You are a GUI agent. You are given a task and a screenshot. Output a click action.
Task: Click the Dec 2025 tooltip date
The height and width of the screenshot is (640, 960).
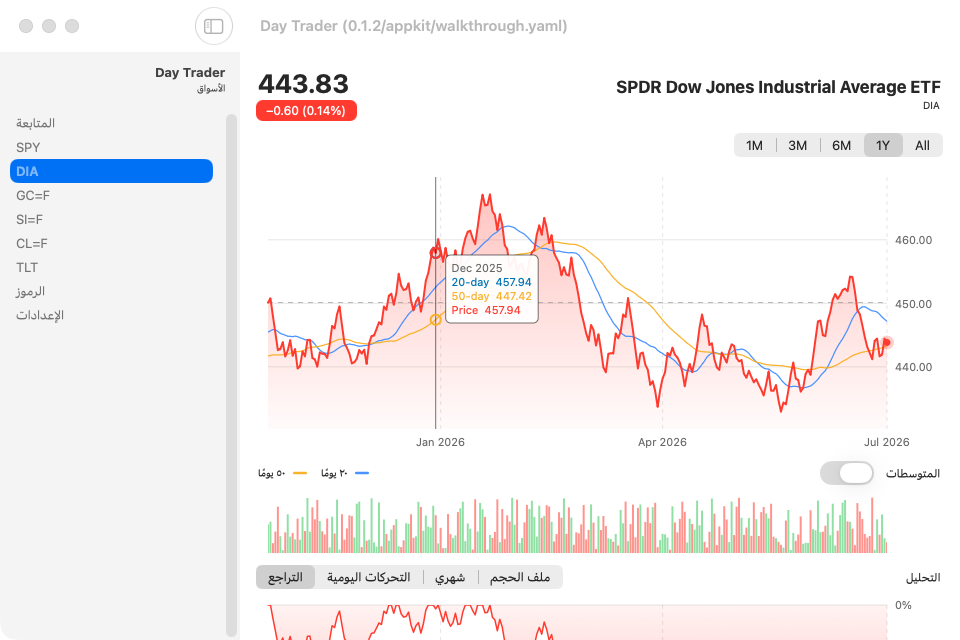(477, 268)
